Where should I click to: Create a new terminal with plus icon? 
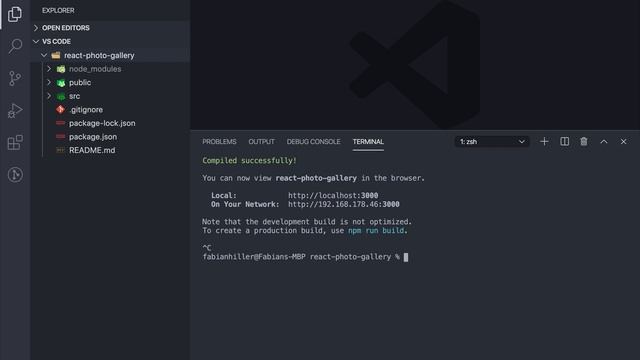point(544,142)
